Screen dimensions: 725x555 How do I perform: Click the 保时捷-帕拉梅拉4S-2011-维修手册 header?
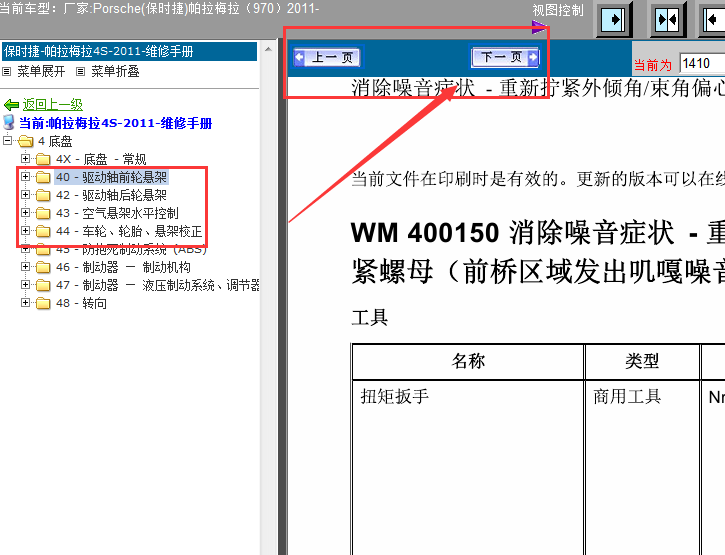click(x=129, y=51)
